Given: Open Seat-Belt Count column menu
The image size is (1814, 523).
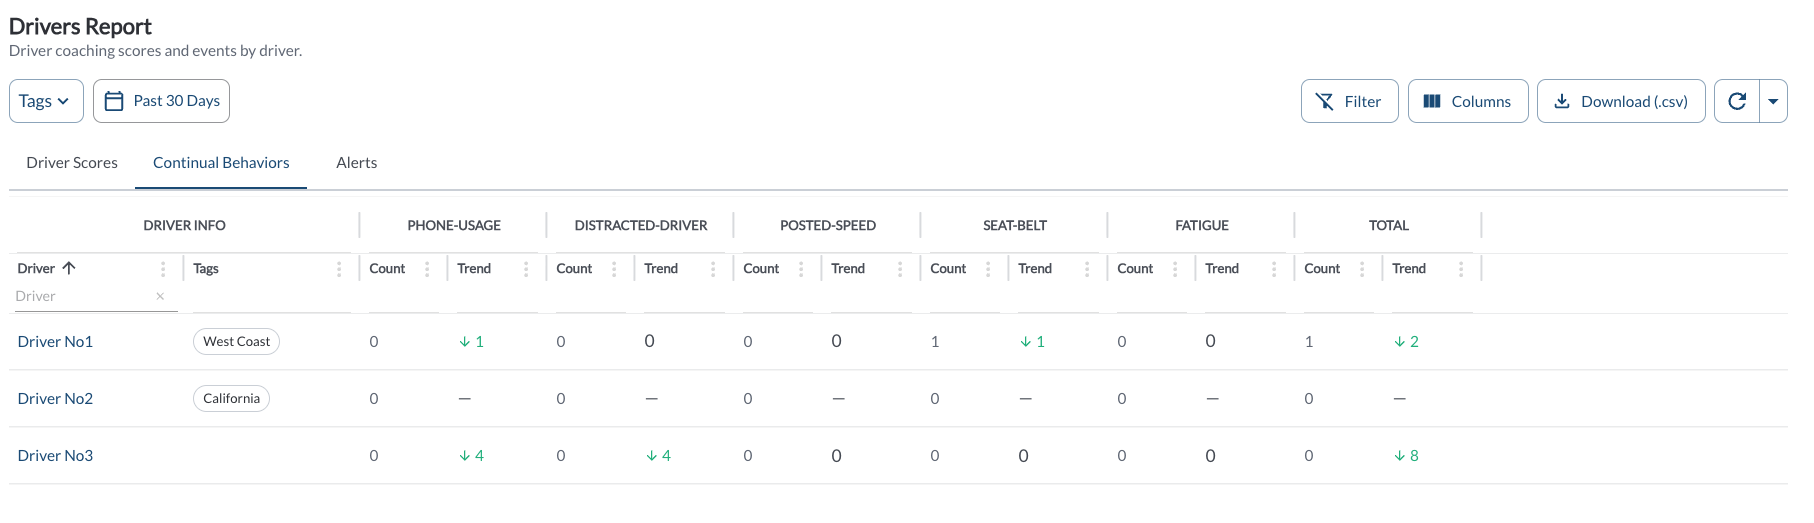Looking at the screenshot, I should pyautogui.click(x=988, y=269).
